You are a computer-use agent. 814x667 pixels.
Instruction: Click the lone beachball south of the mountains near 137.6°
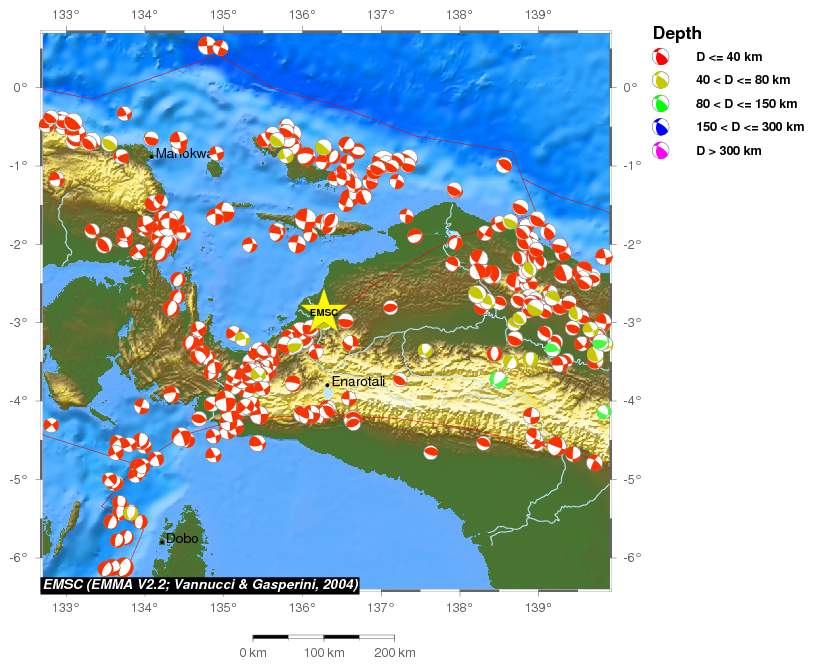pos(431,452)
